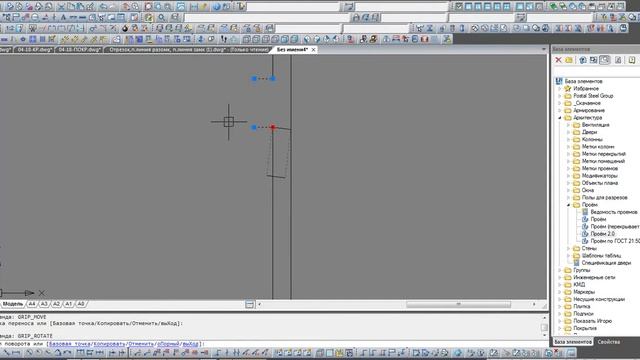
Task: Click the Отменить command option link
Action: pos(141,344)
